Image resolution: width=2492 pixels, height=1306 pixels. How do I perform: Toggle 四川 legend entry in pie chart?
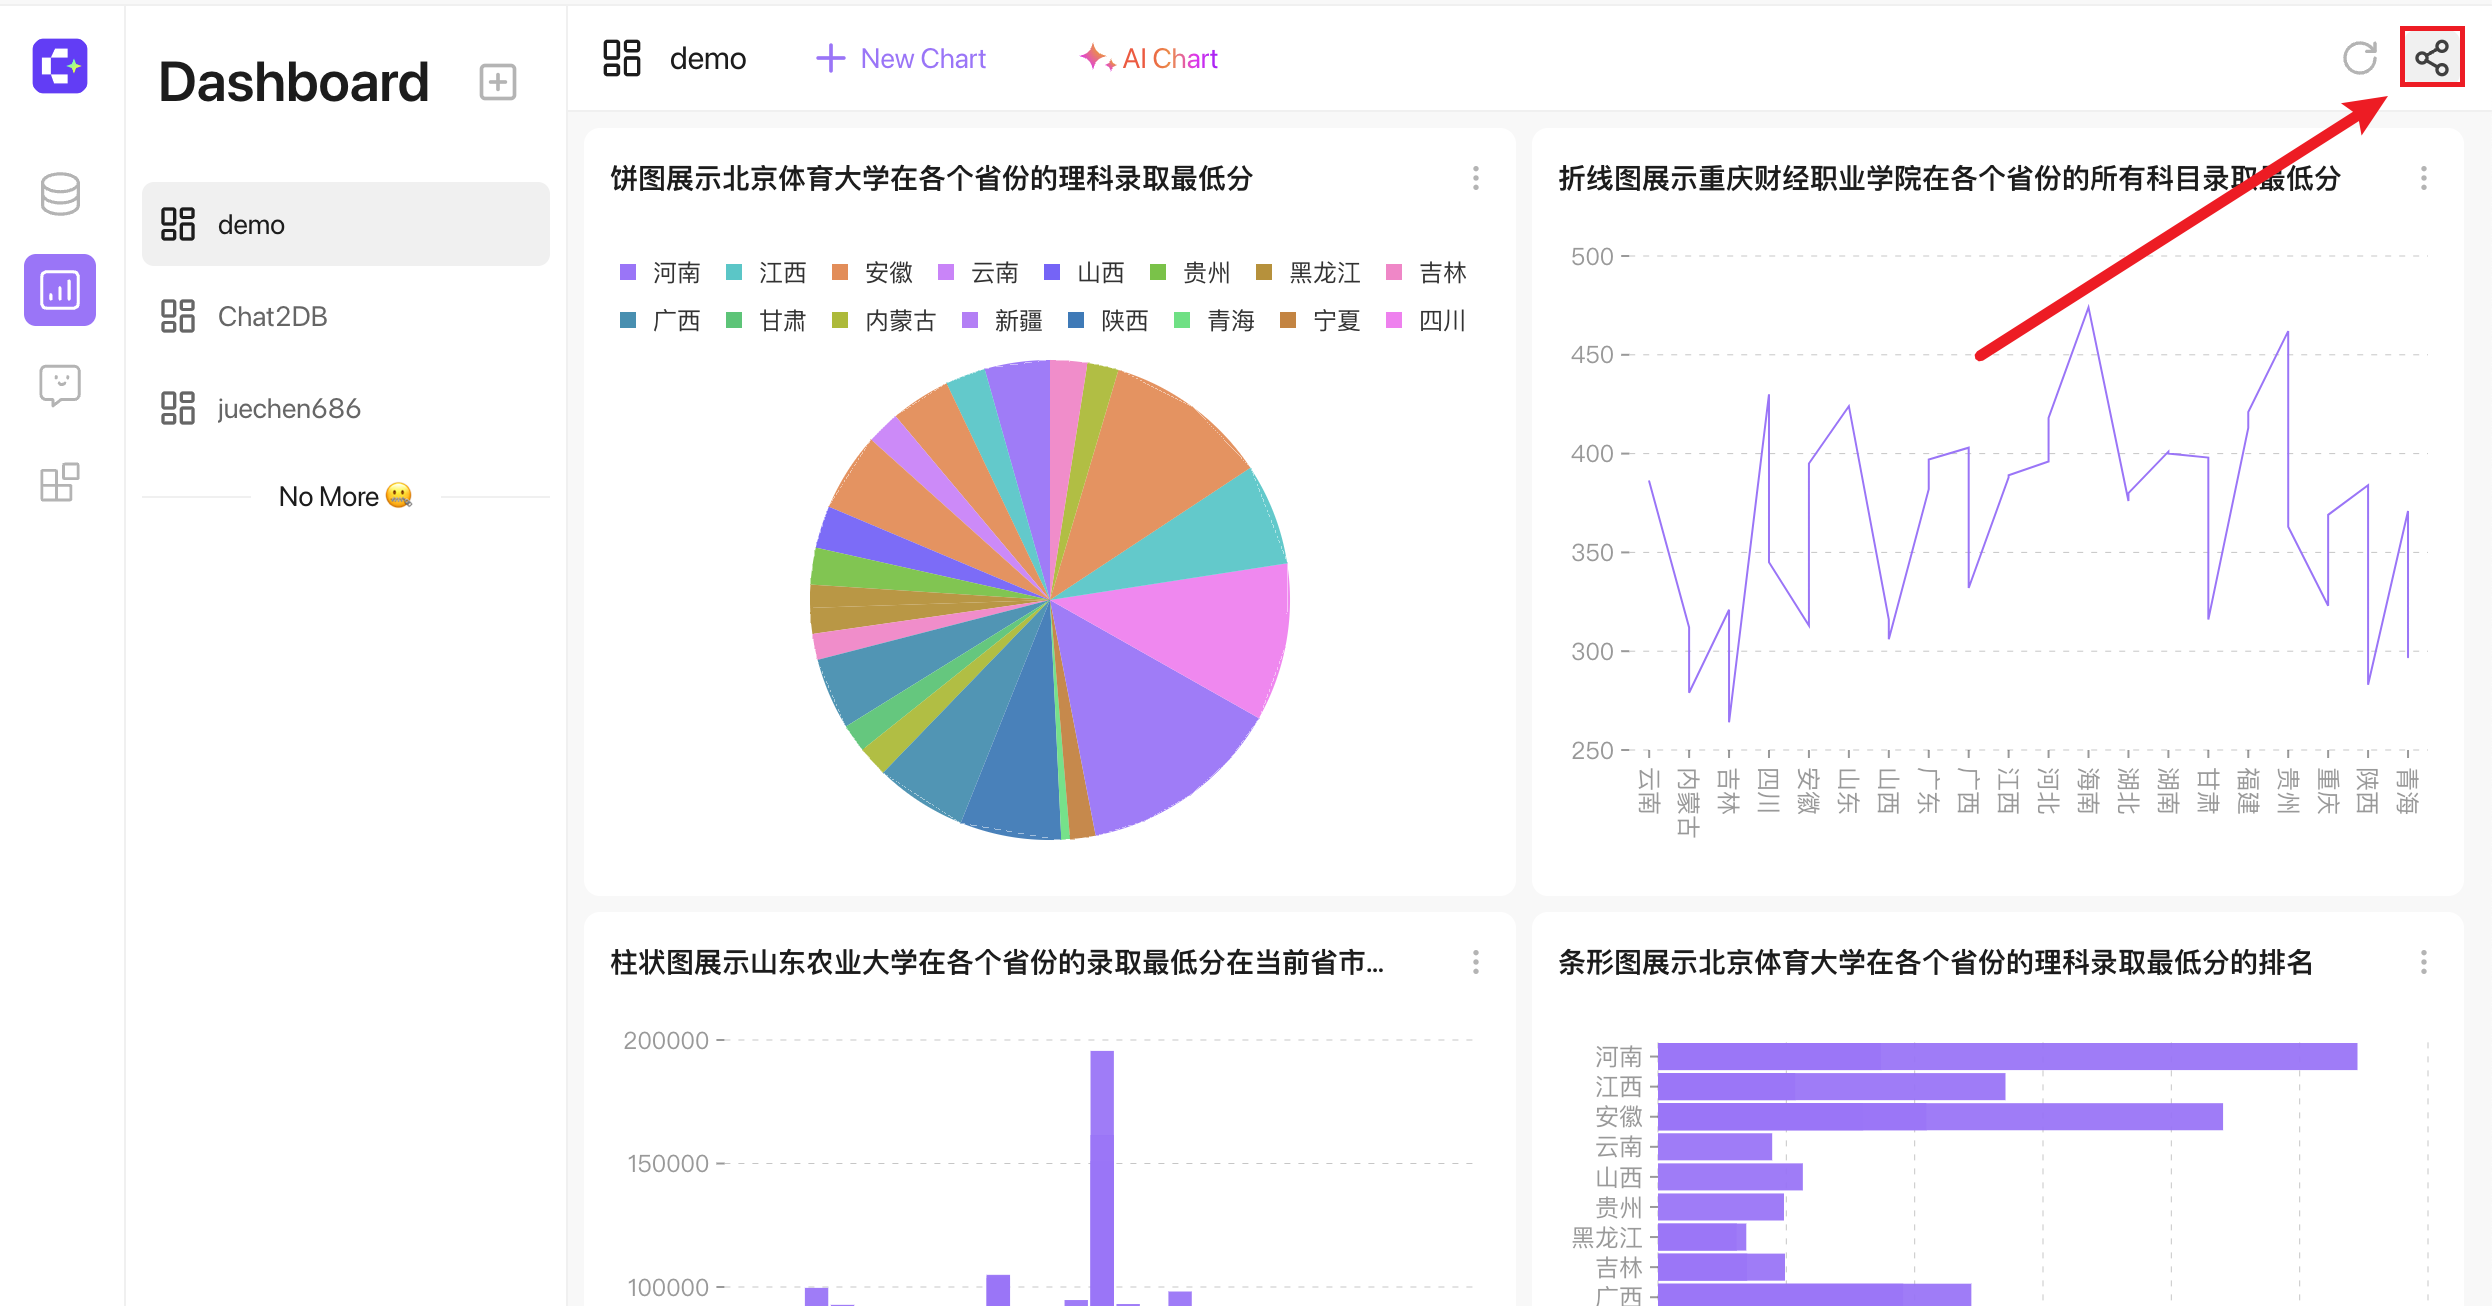(1426, 320)
